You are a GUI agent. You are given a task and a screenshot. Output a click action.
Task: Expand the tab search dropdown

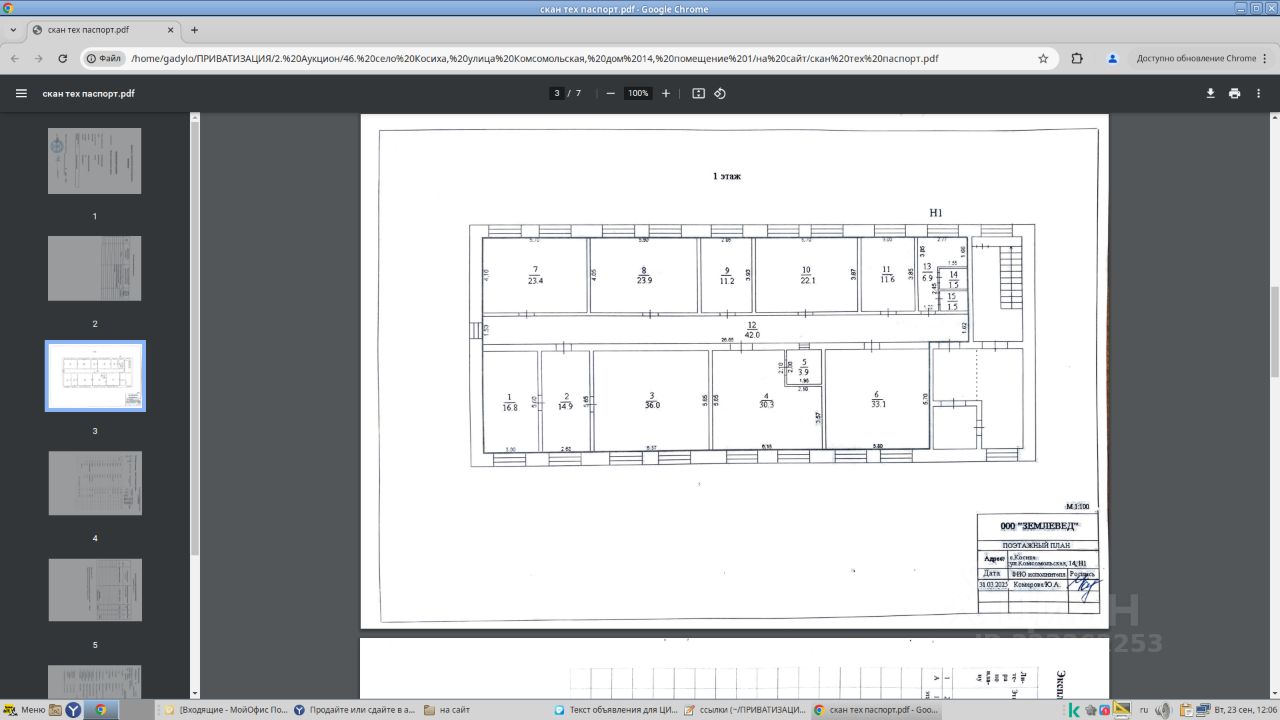click(x=13, y=30)
